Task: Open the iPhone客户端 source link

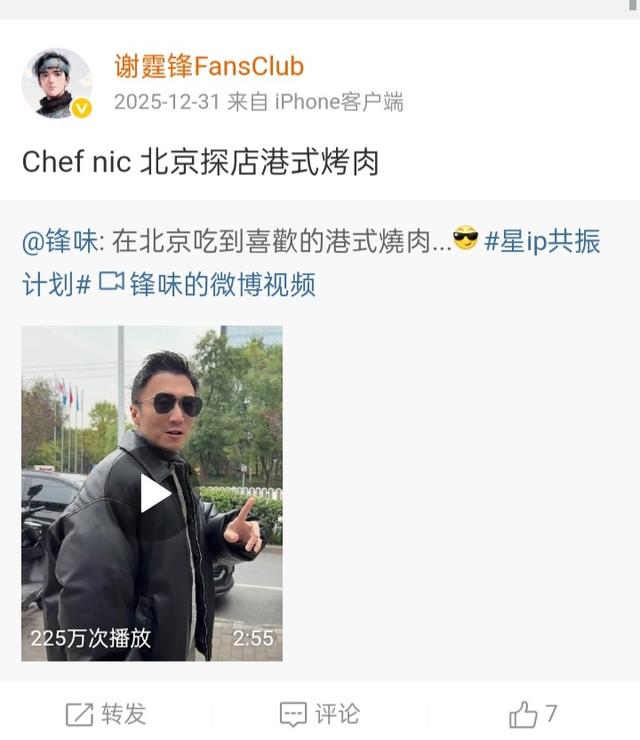Action: [x=339, y=102]
